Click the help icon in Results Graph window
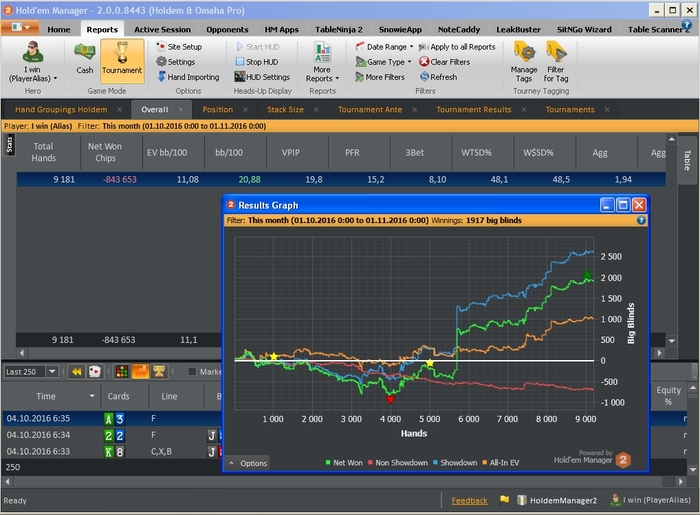 [x=641, y=220]
